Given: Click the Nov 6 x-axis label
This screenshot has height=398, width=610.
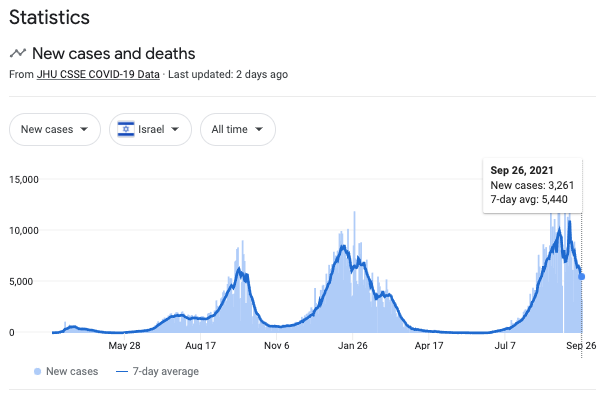Looking at the screenshot, I should [277, 345].
